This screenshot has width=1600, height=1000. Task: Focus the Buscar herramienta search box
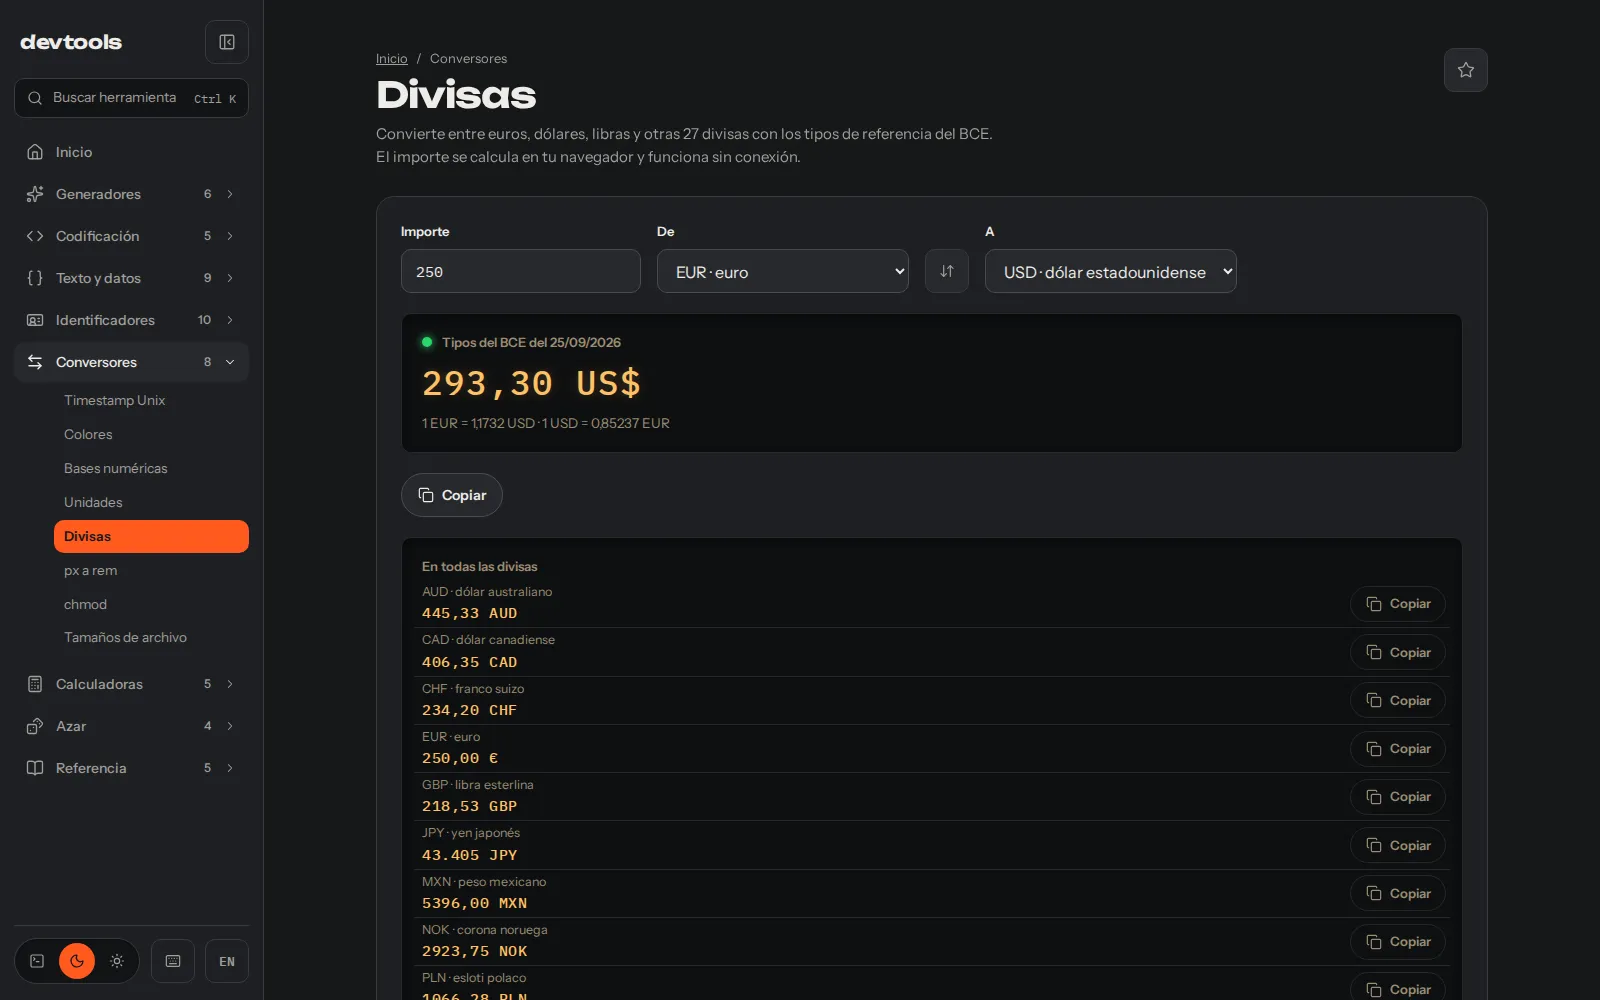pos(131,98)
